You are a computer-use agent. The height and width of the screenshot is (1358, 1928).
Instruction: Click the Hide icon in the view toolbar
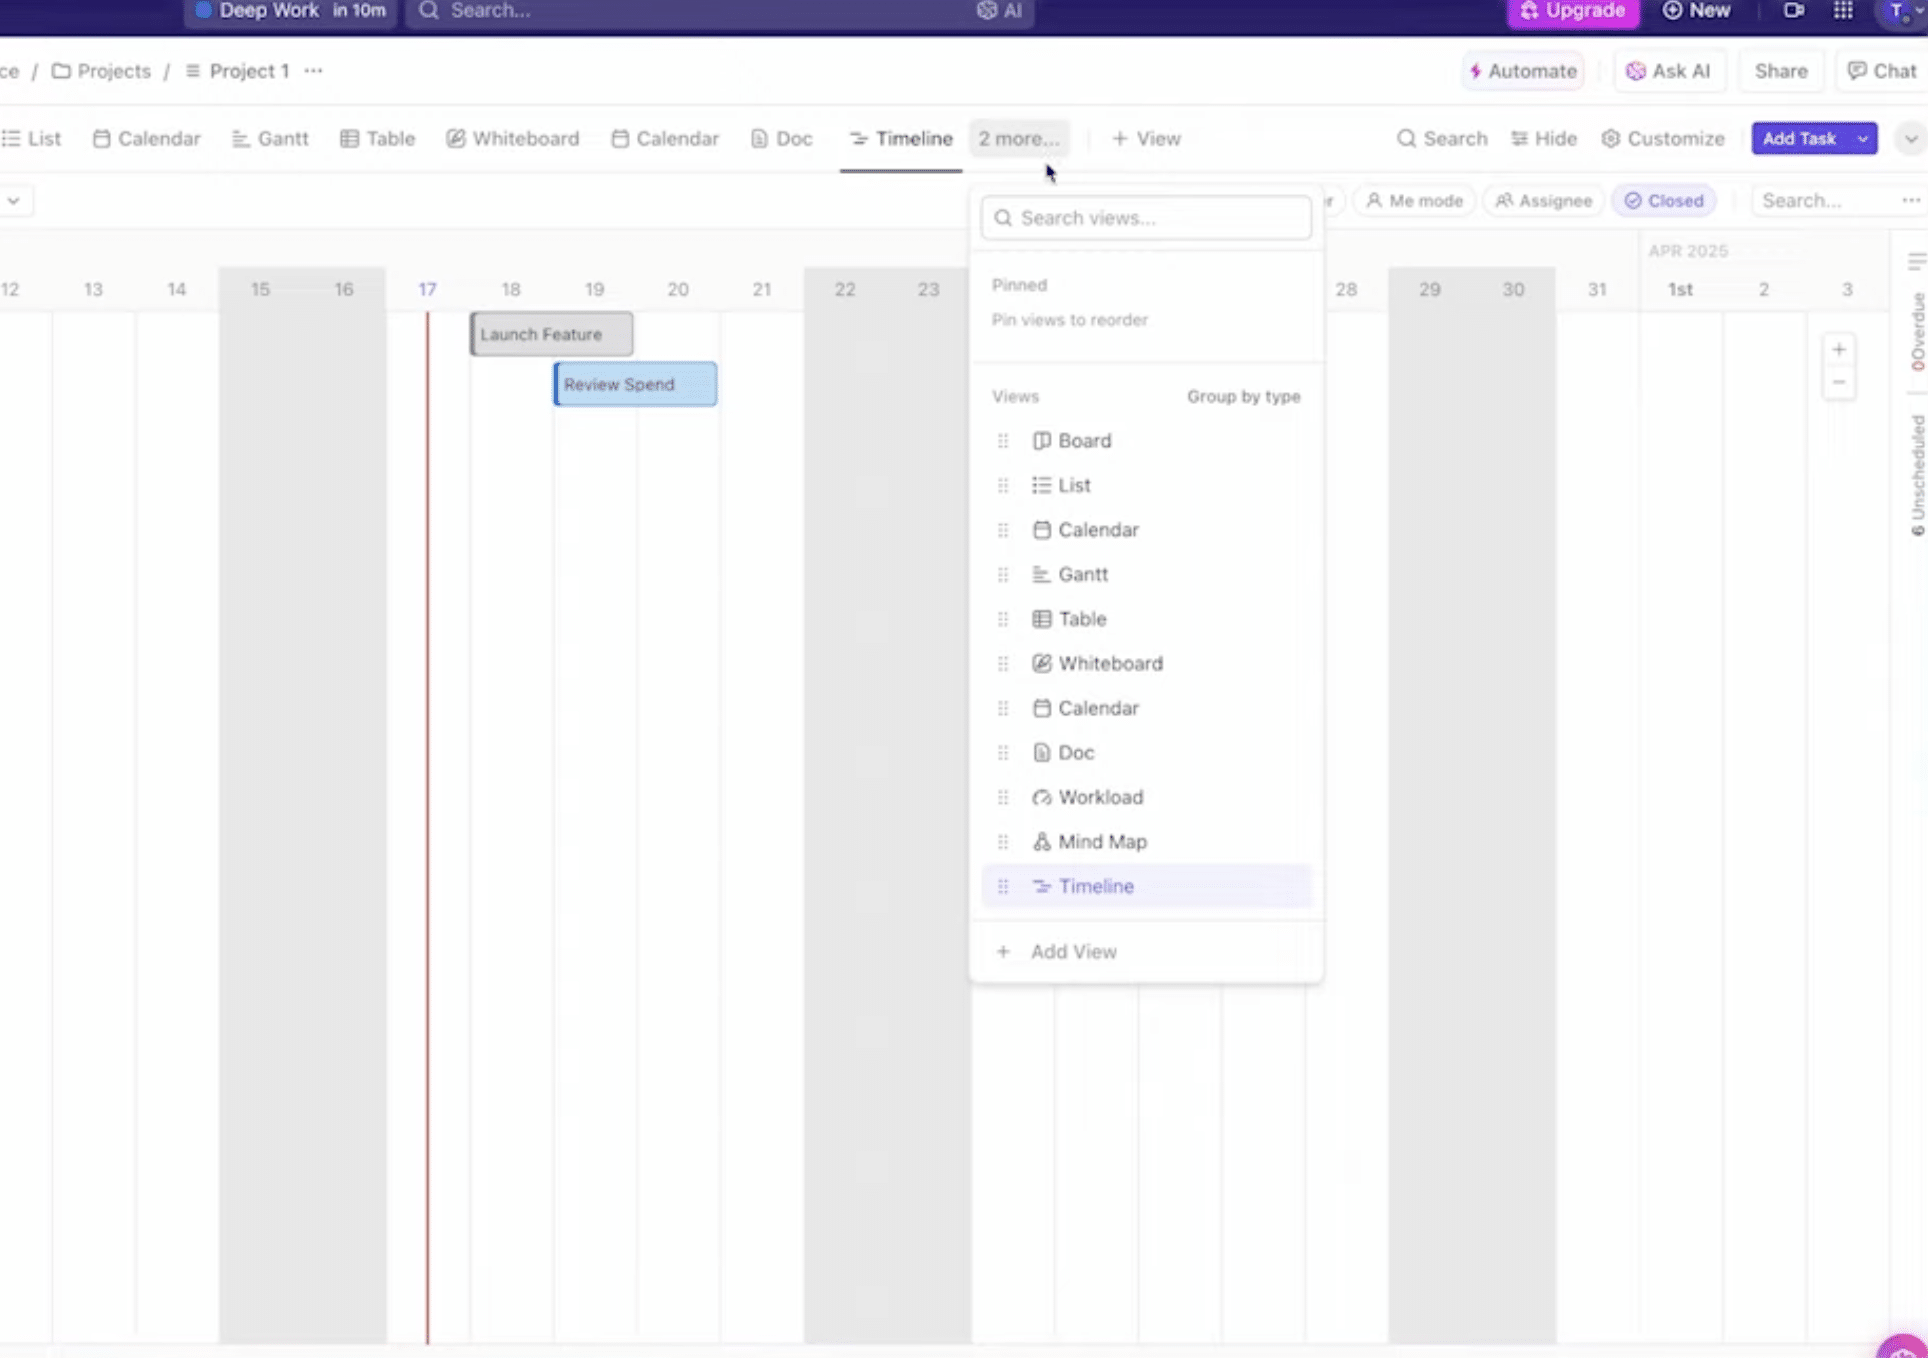(x=1519, y=138)
